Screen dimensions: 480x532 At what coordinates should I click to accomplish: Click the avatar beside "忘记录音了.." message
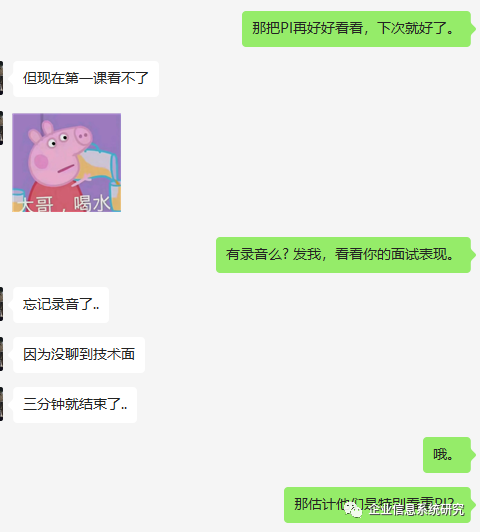pyautogui.click(x=1, y=304)
